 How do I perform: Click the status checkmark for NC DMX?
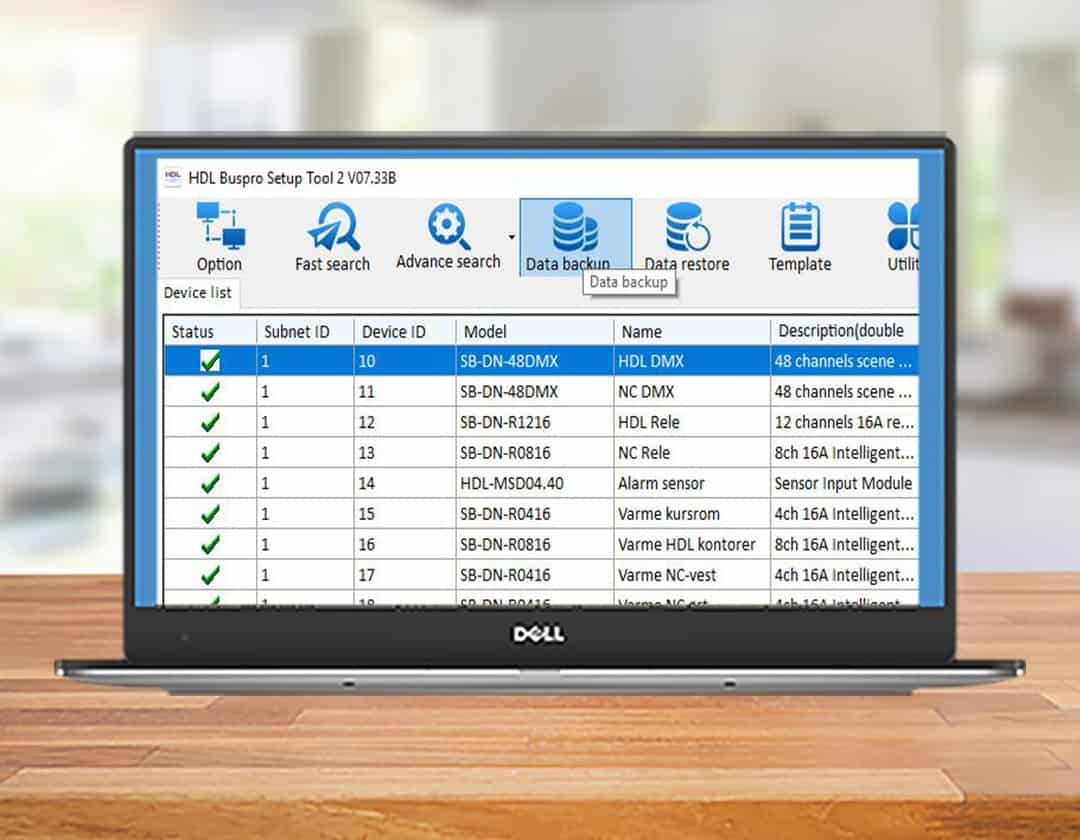(x=210, y=392)
